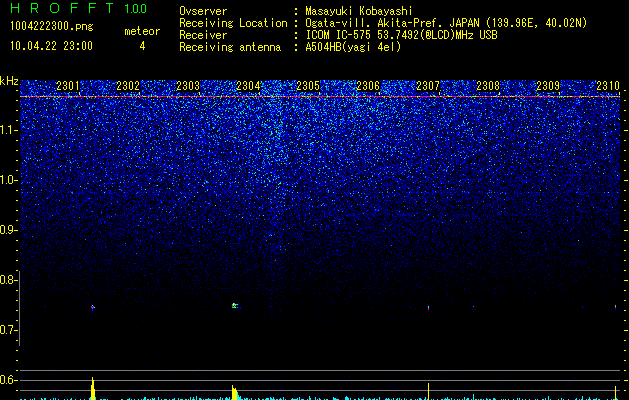Click the Receiving antenna field label
The height and width of the screenshot is (400, 629).
230,47
